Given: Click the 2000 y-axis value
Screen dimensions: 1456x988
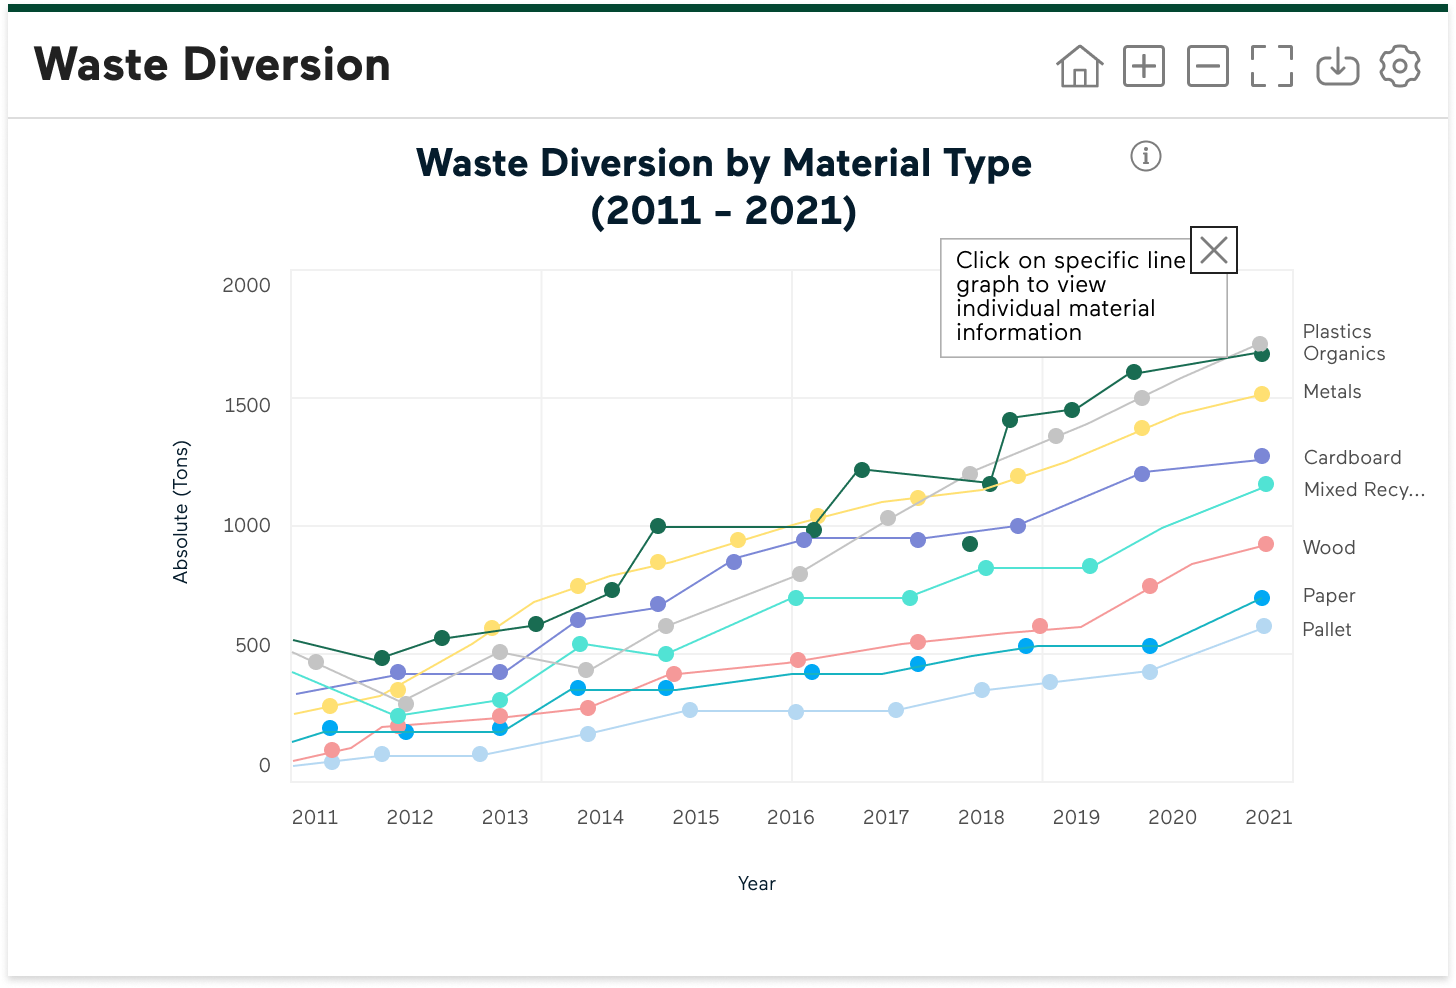Looking at the screenshot, I should [x=247, y=286].
